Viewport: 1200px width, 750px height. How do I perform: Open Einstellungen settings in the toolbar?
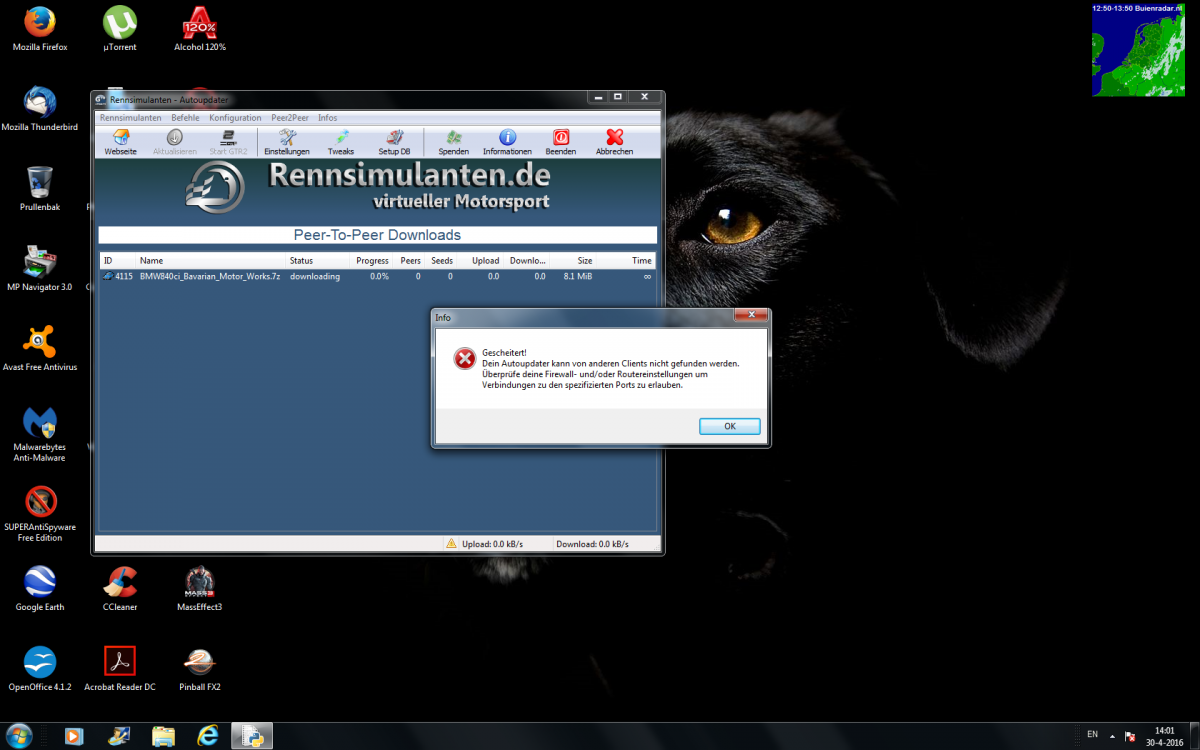tap(287, 142)
